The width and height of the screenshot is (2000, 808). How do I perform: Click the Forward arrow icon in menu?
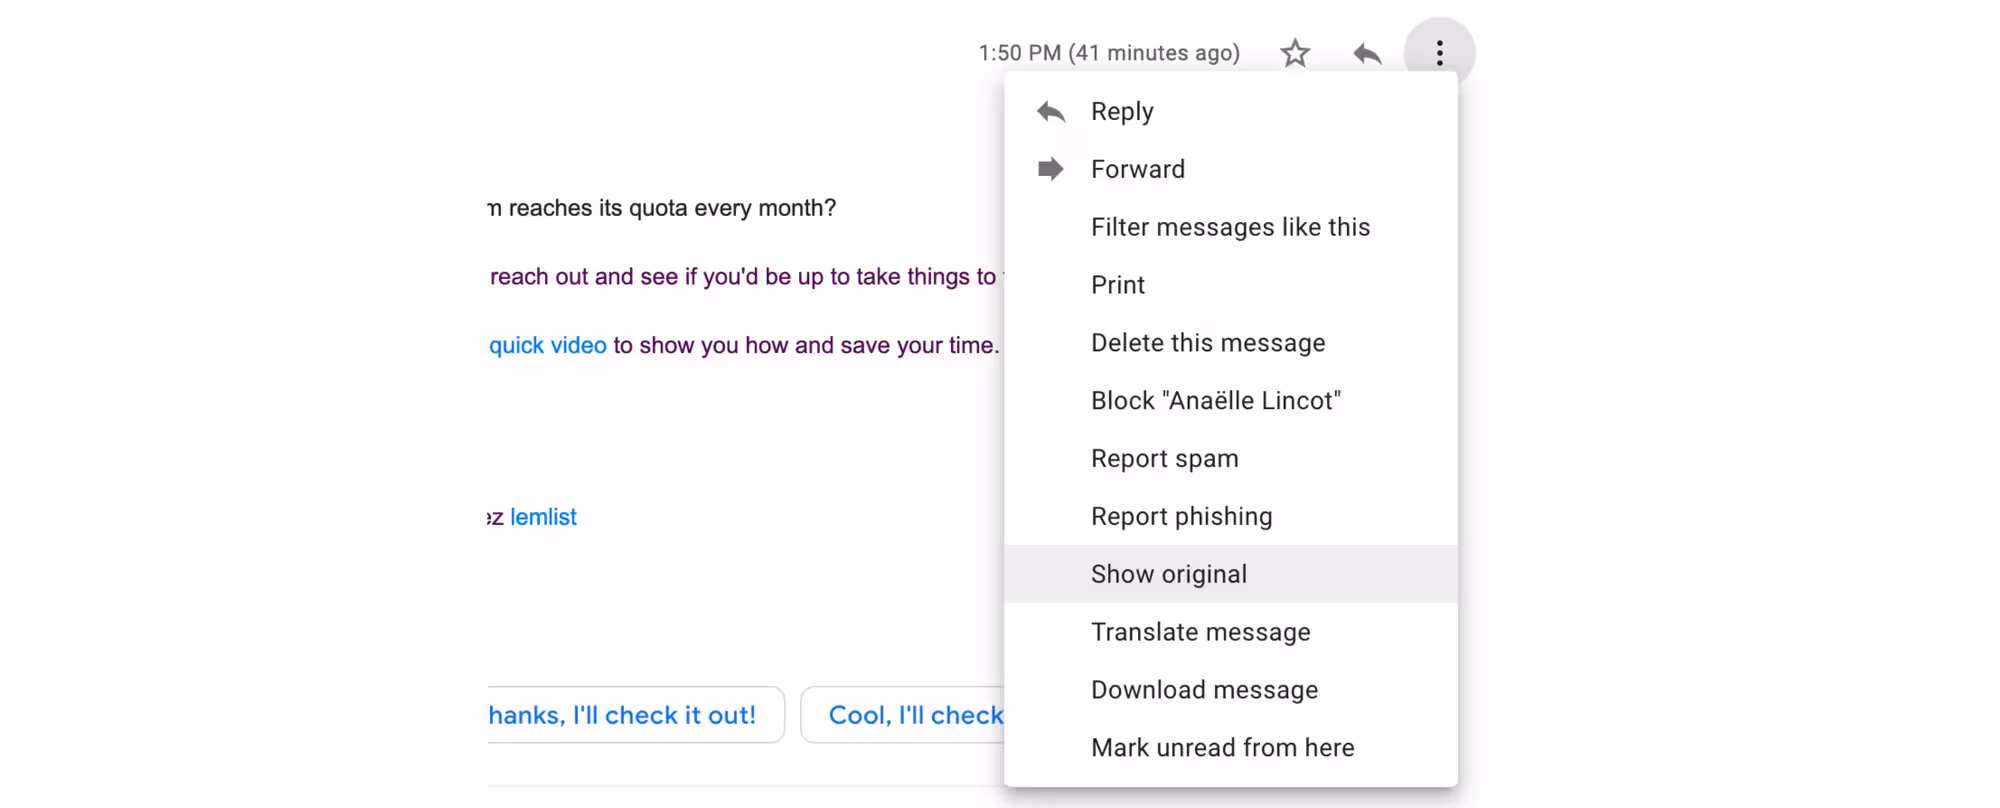coord(1050,169)
